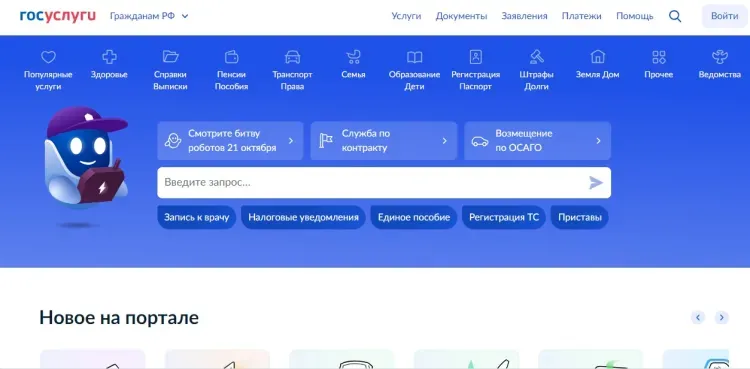Select the Регистрация Паспорт ID icon
Image resolution: width=750 pixels, height=369 pixels.
coord(475,57)
